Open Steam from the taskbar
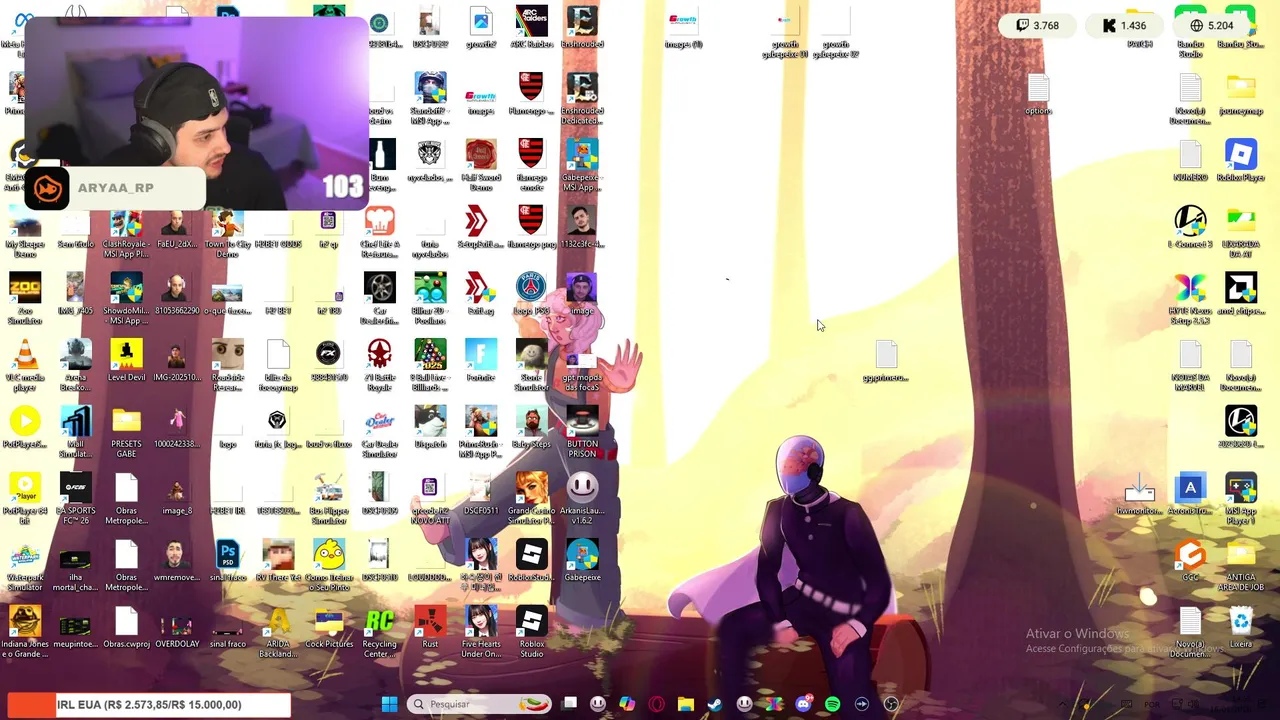The width and height of the screenshot is (1280, 720). click(714, 704)
